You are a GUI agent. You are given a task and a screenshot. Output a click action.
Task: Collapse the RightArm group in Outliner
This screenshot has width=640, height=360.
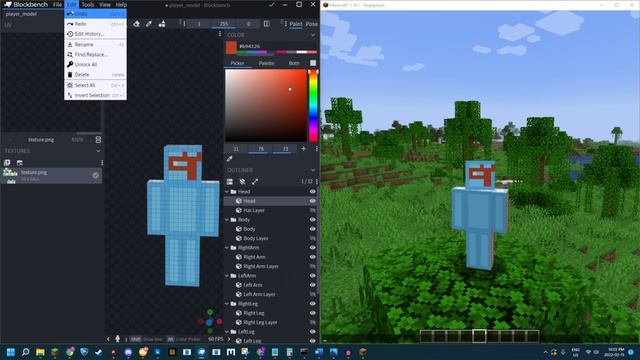pos(227,248)
